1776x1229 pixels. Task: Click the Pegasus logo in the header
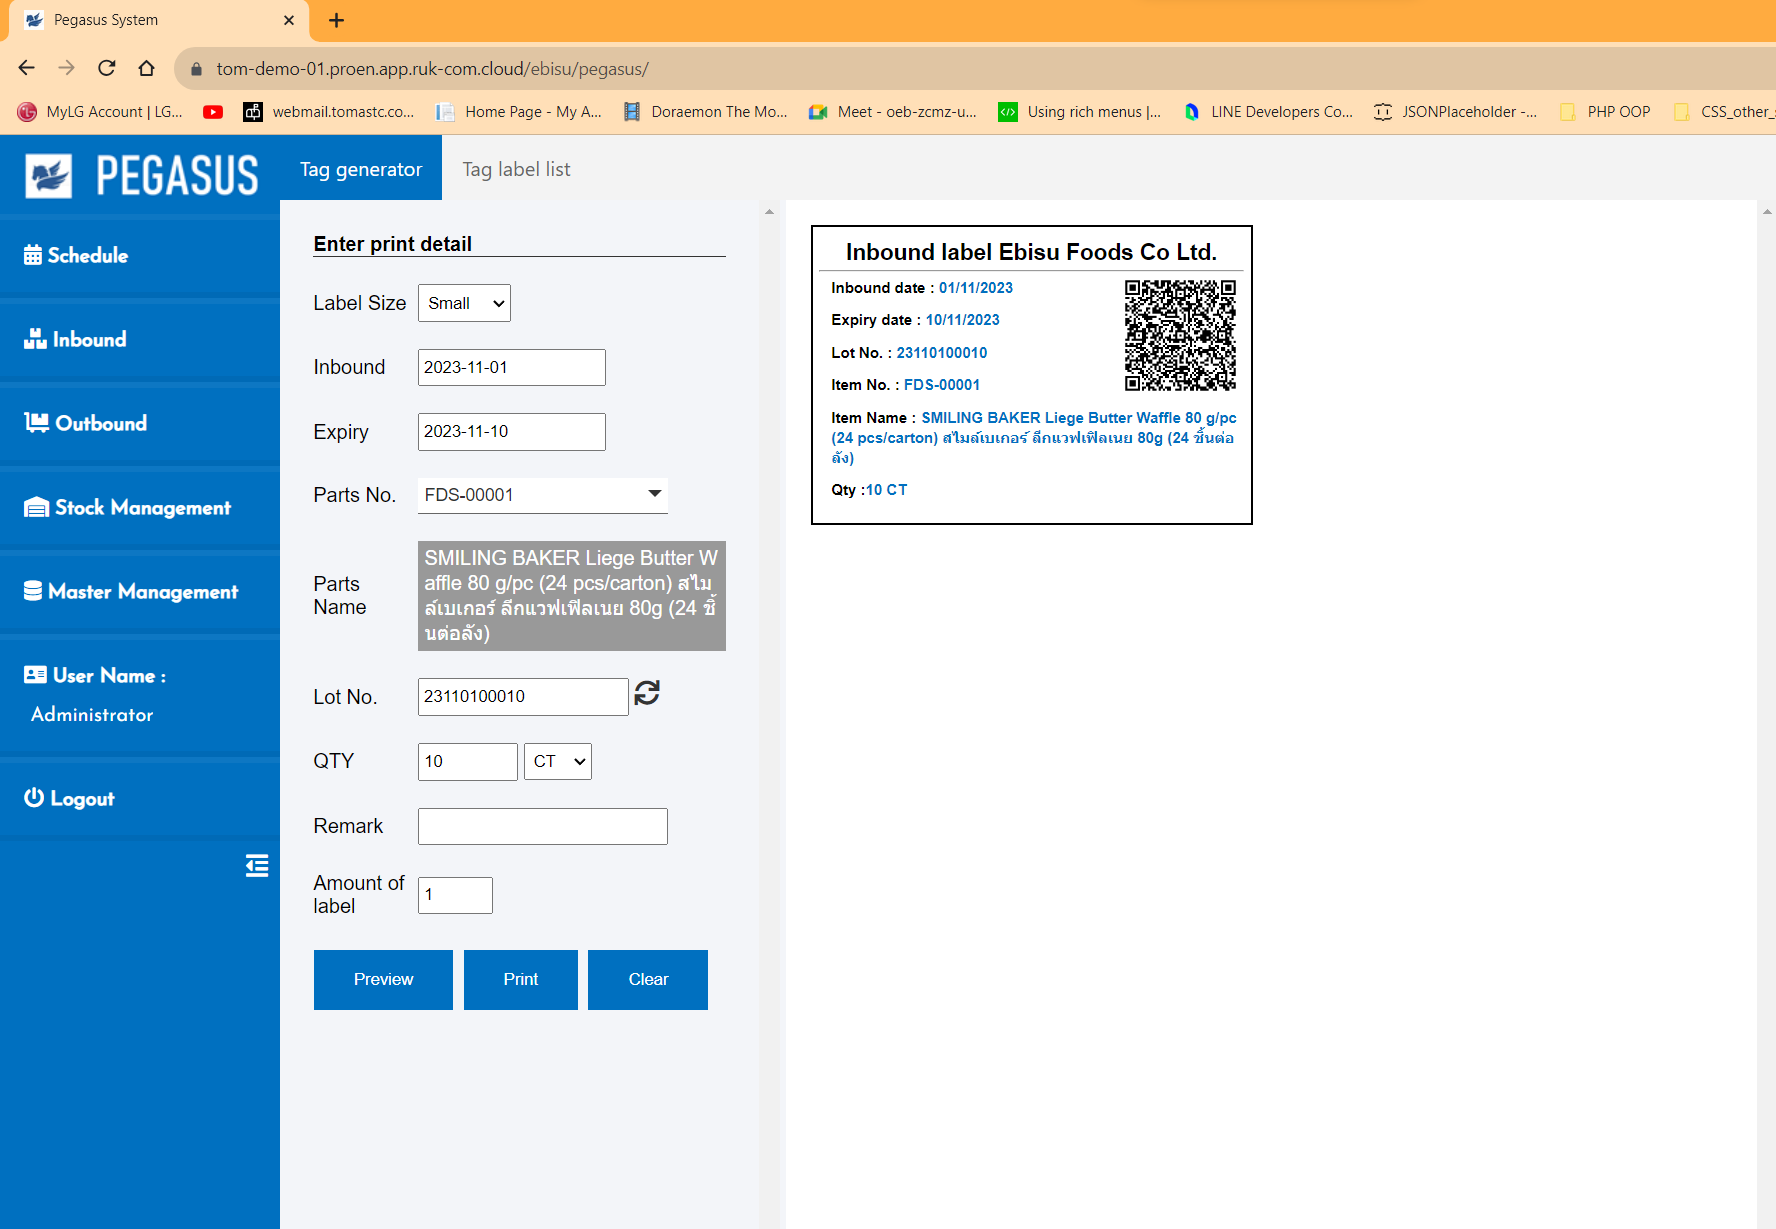coord(141,176)
